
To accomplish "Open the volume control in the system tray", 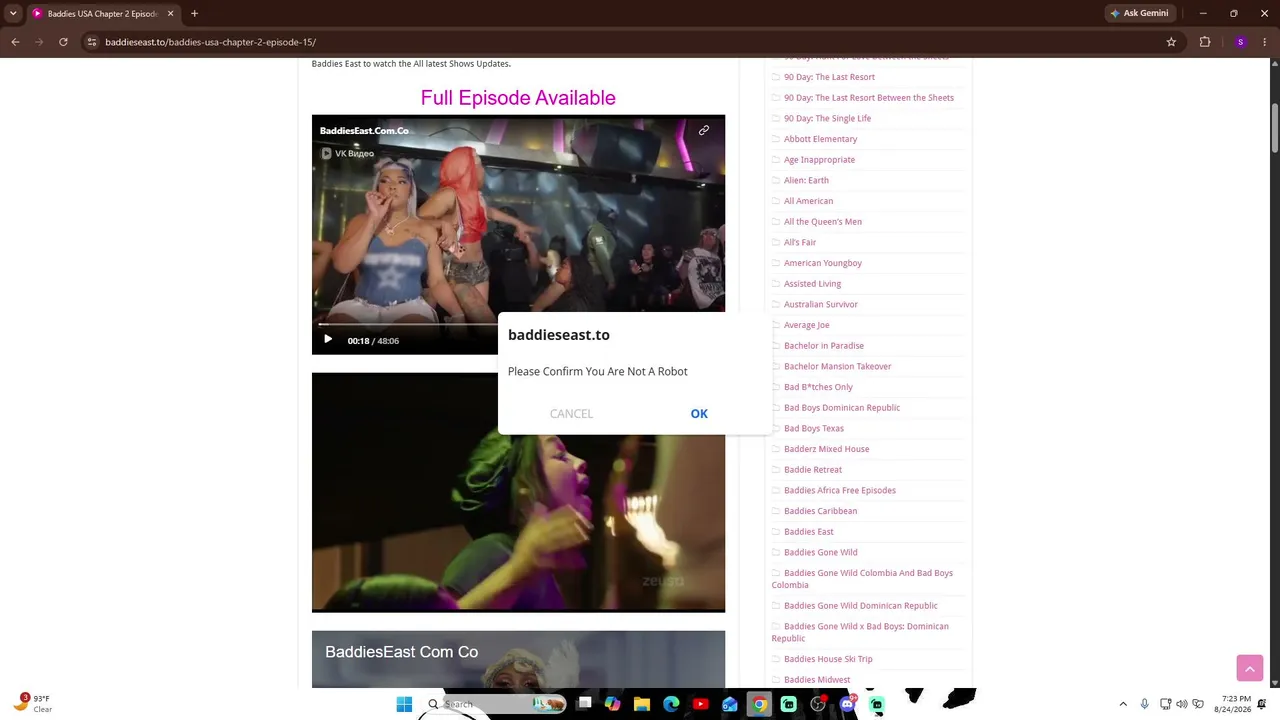I will click(1182, 704).
